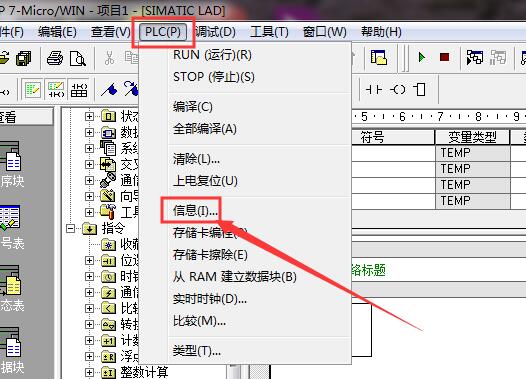Open print preview magnifier icon

tap(78, 58)
